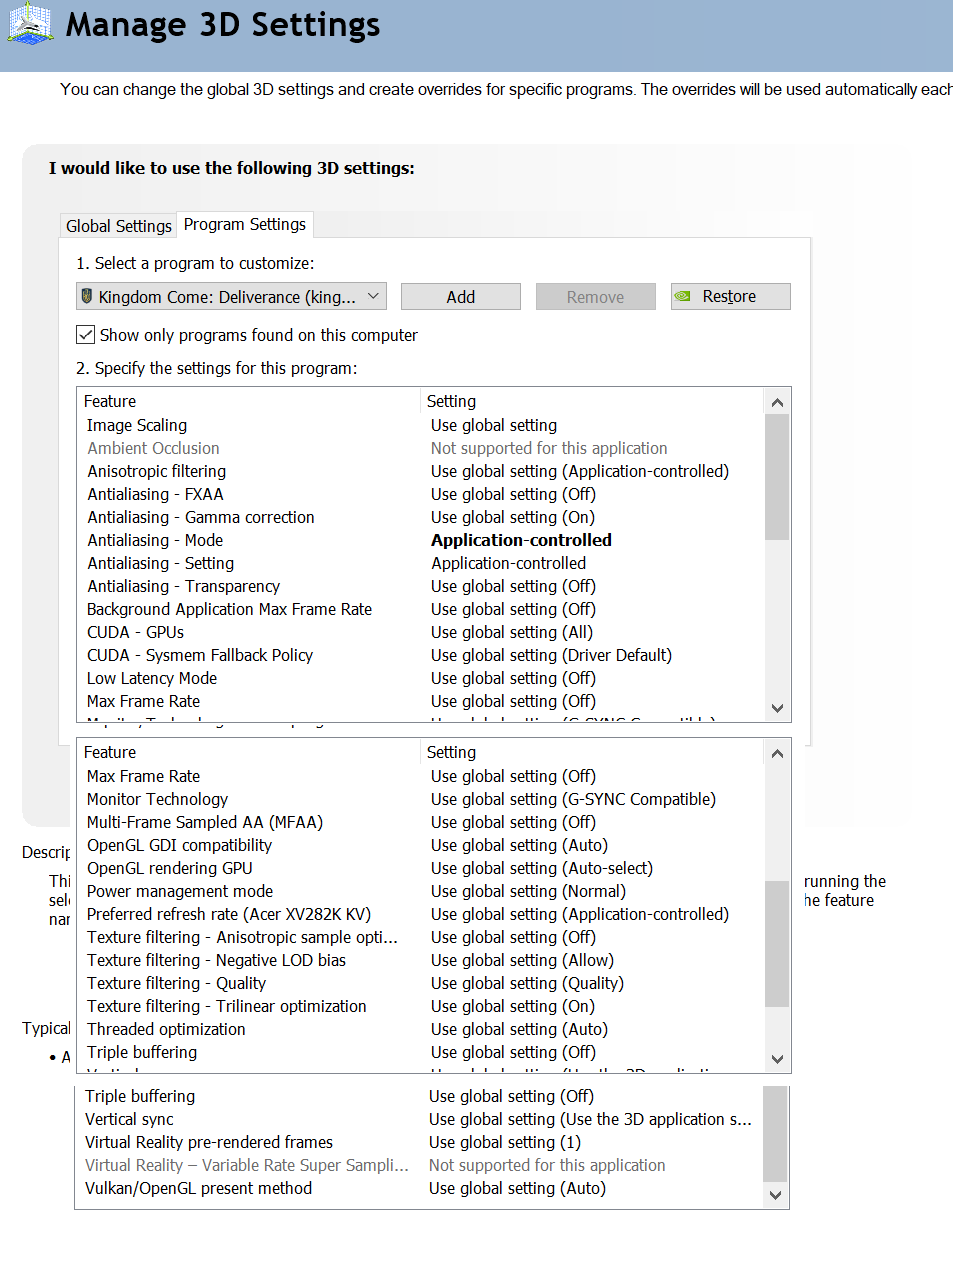
Task: Select Virtual Reality – Variable Rate Super Sampling row
Action: pos(419,1165)
